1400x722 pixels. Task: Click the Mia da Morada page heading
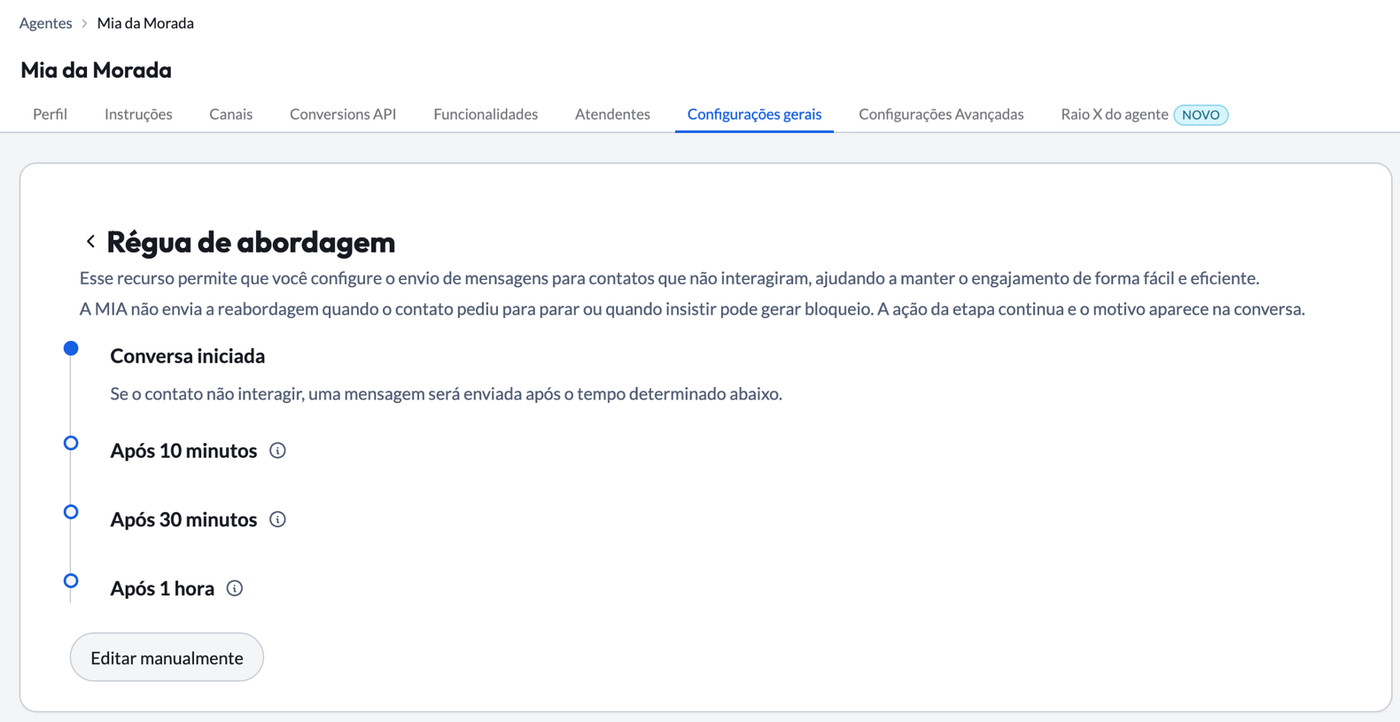coord(96,70)
